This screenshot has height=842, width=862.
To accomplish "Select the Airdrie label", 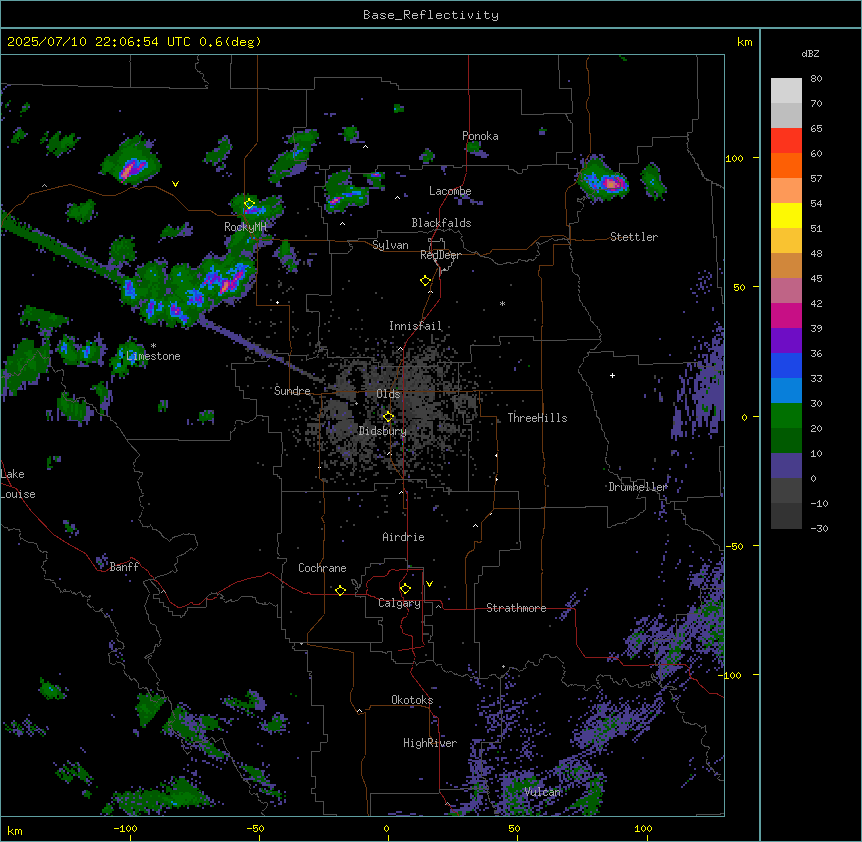I will point(403,537).
